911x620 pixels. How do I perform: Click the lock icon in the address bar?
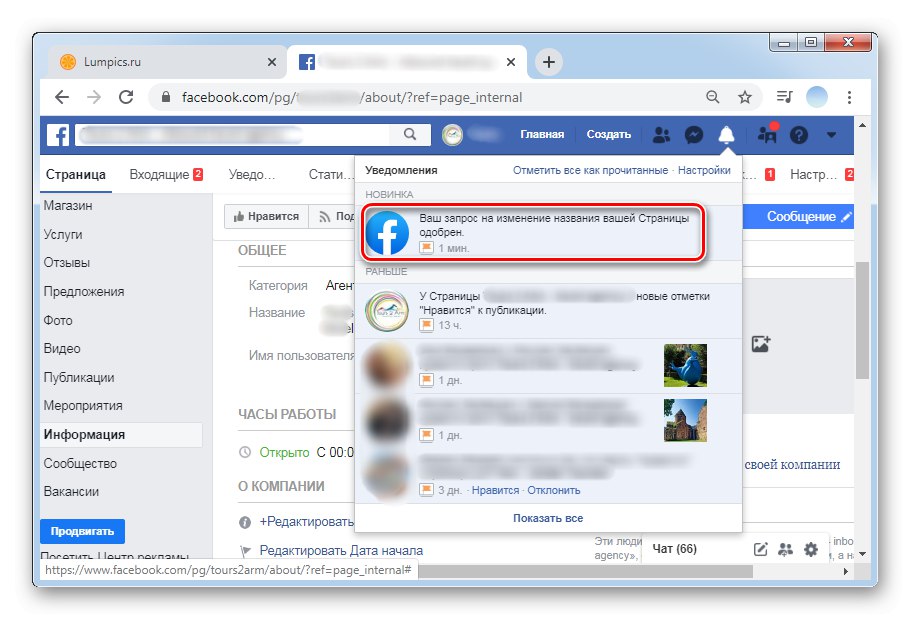(166, 97)
